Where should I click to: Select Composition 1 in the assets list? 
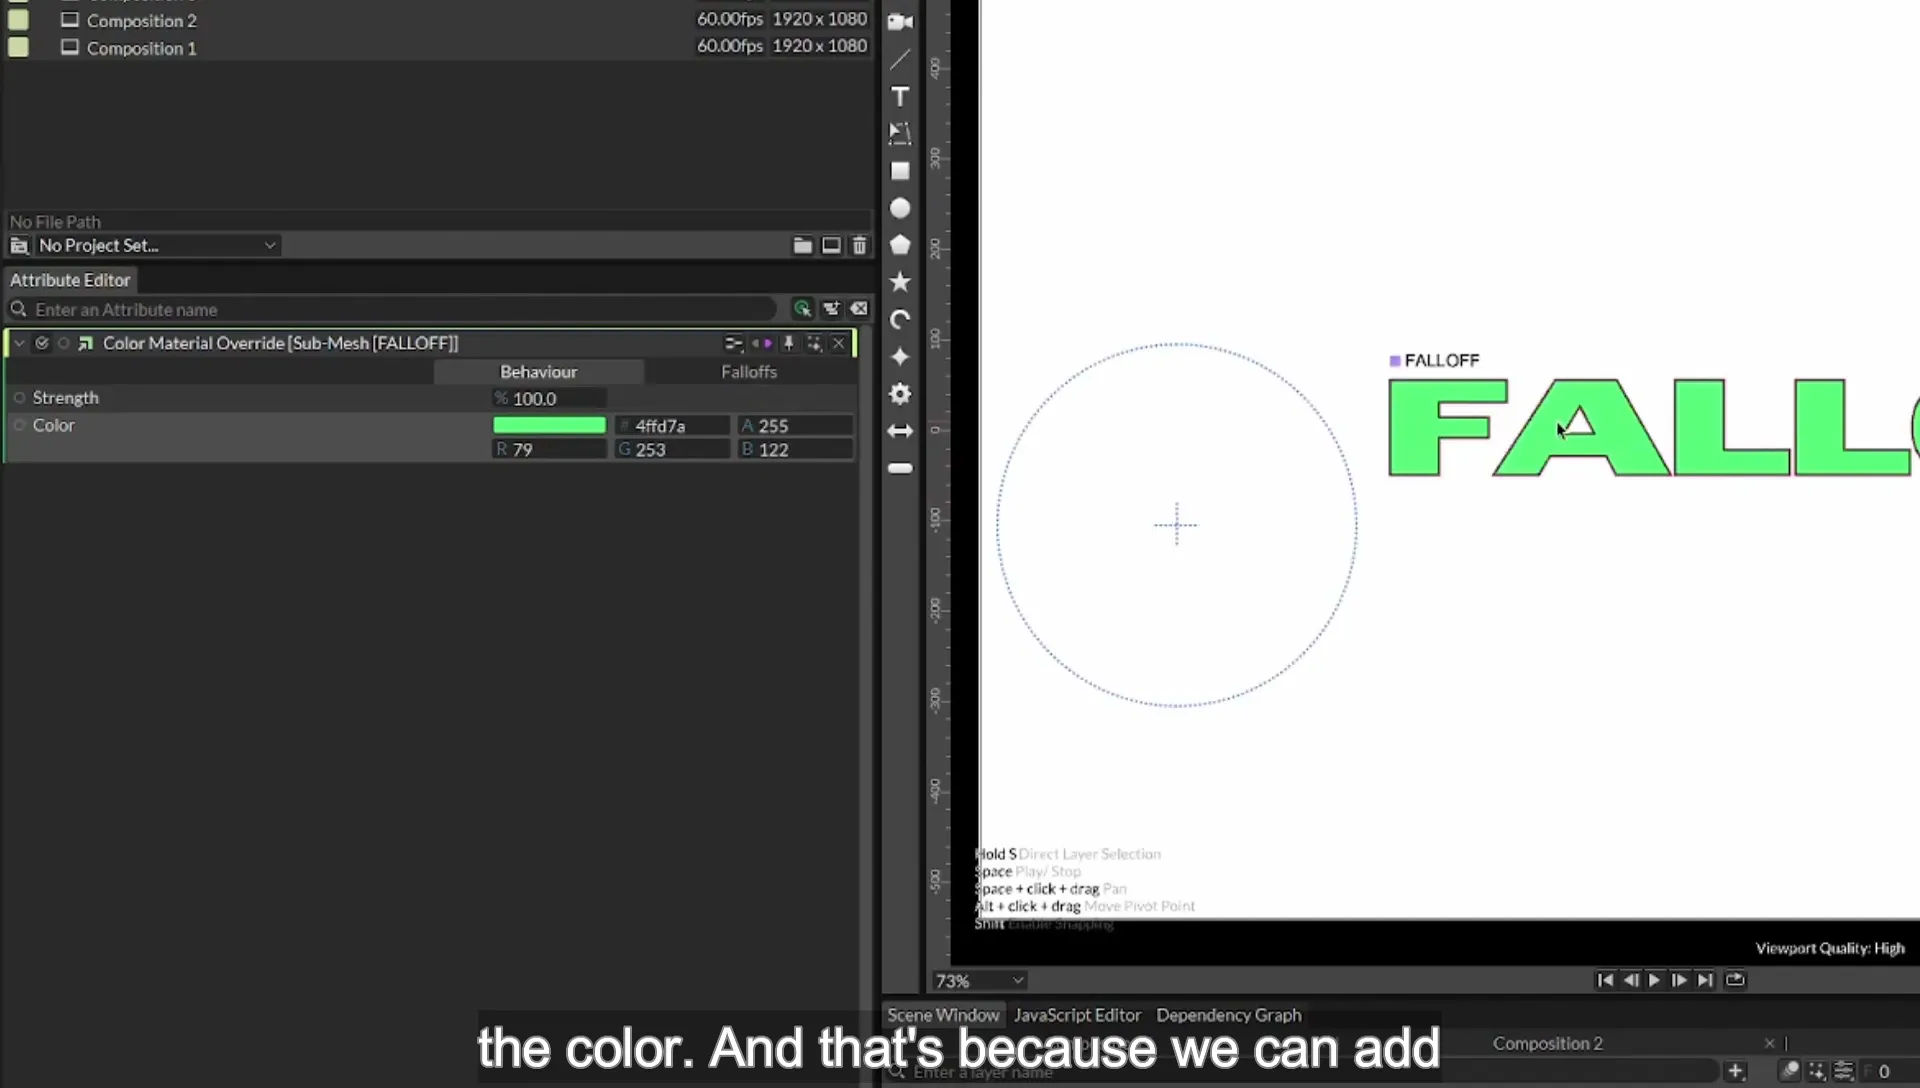click(x=141, y=48)
